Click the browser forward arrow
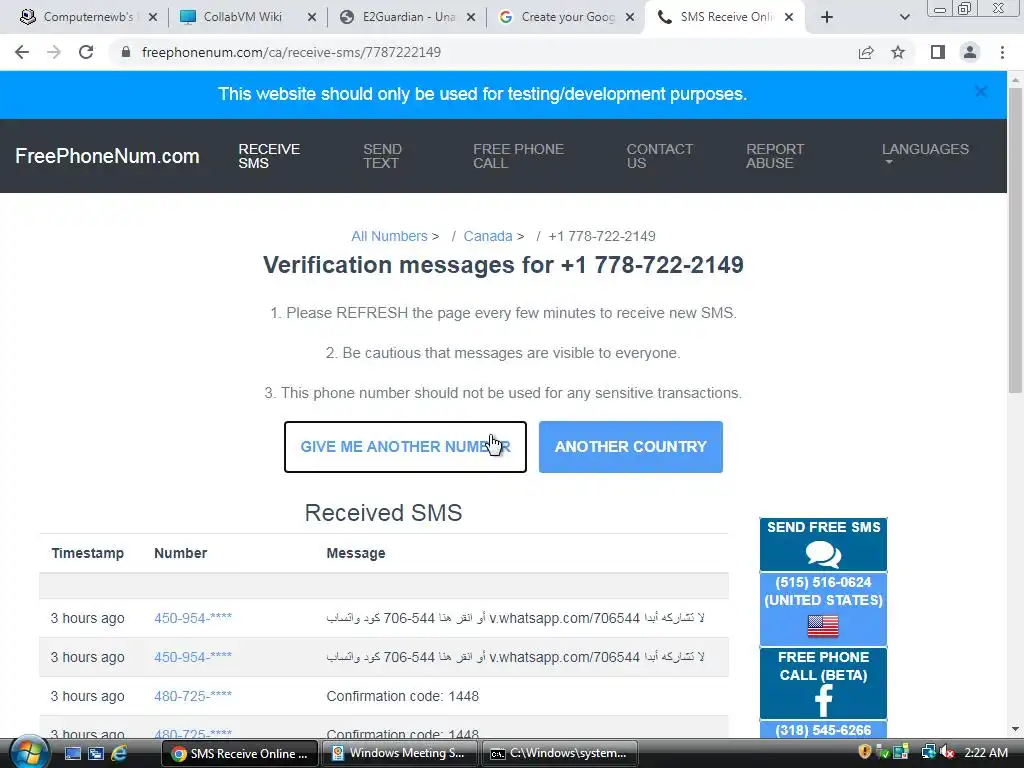 pos(54,52)
